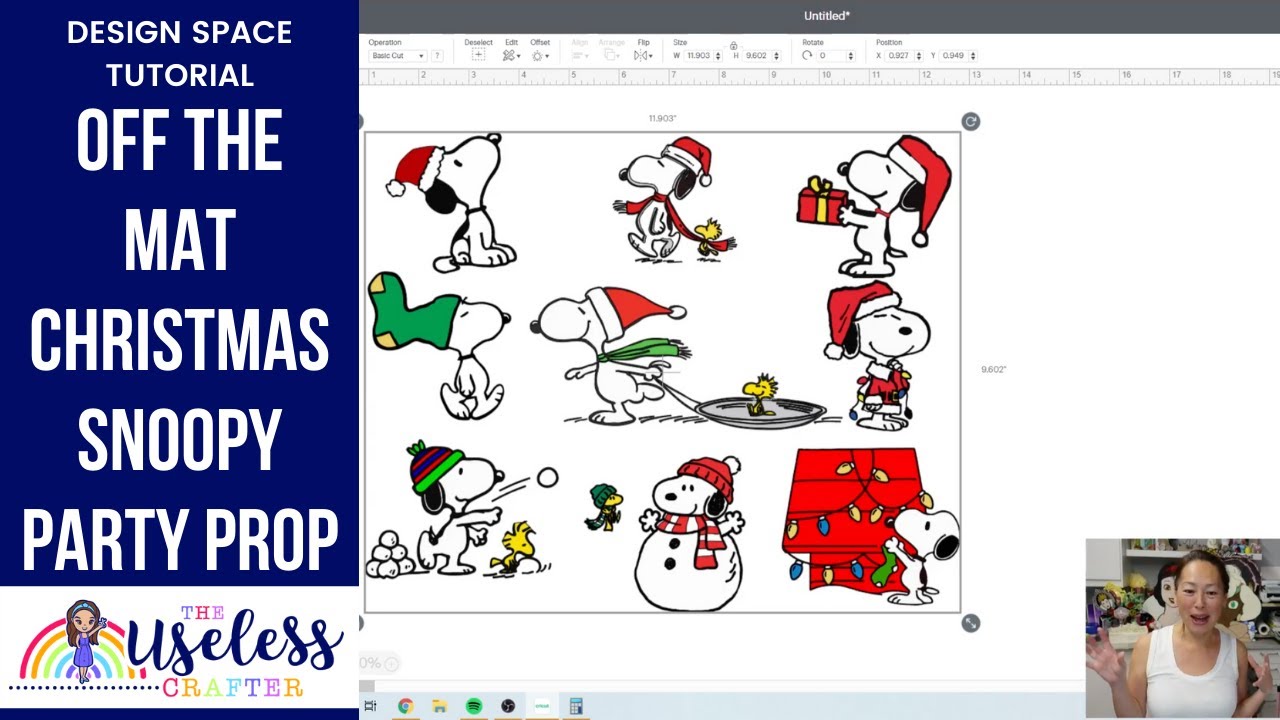Step the Height value spinner
The height and width of the screenshot is (720, 1280).
(x=775, y=56)
